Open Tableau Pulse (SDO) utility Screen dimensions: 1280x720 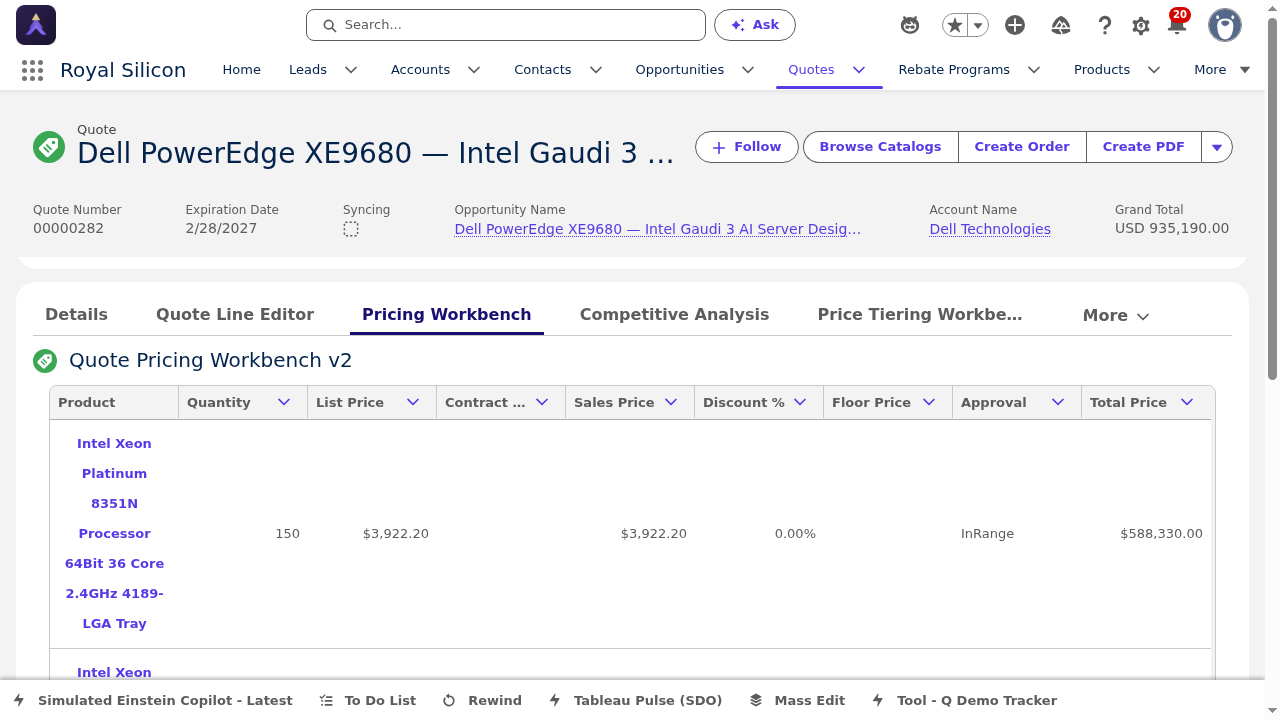click(635, 700)
